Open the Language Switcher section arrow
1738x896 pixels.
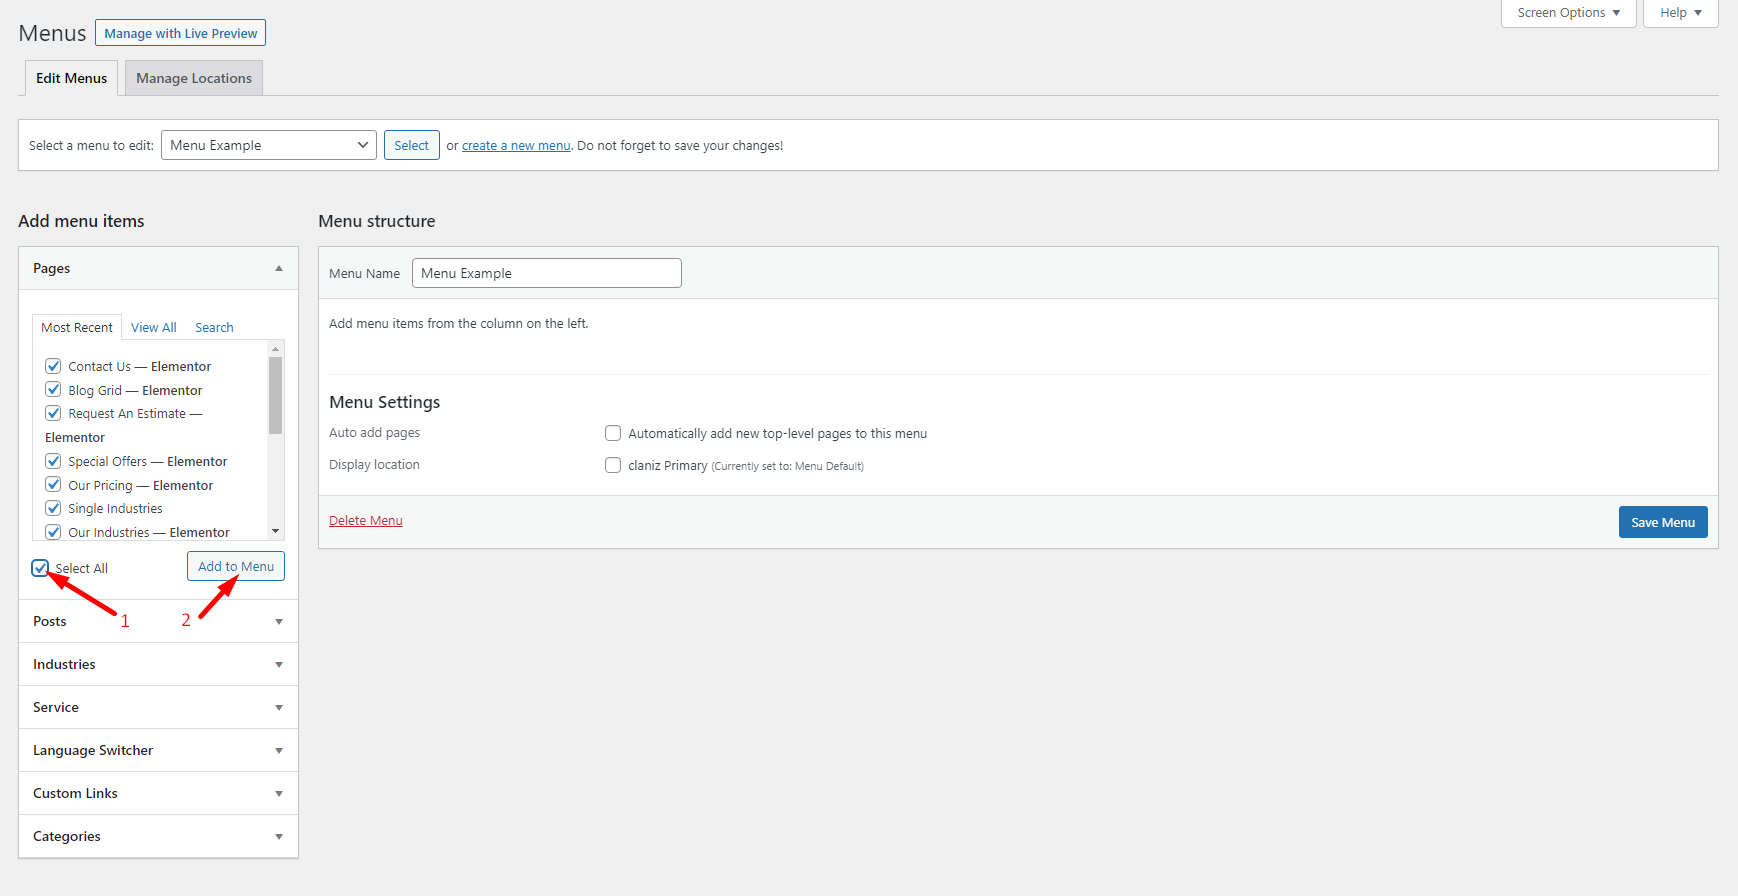pos(279,751)
